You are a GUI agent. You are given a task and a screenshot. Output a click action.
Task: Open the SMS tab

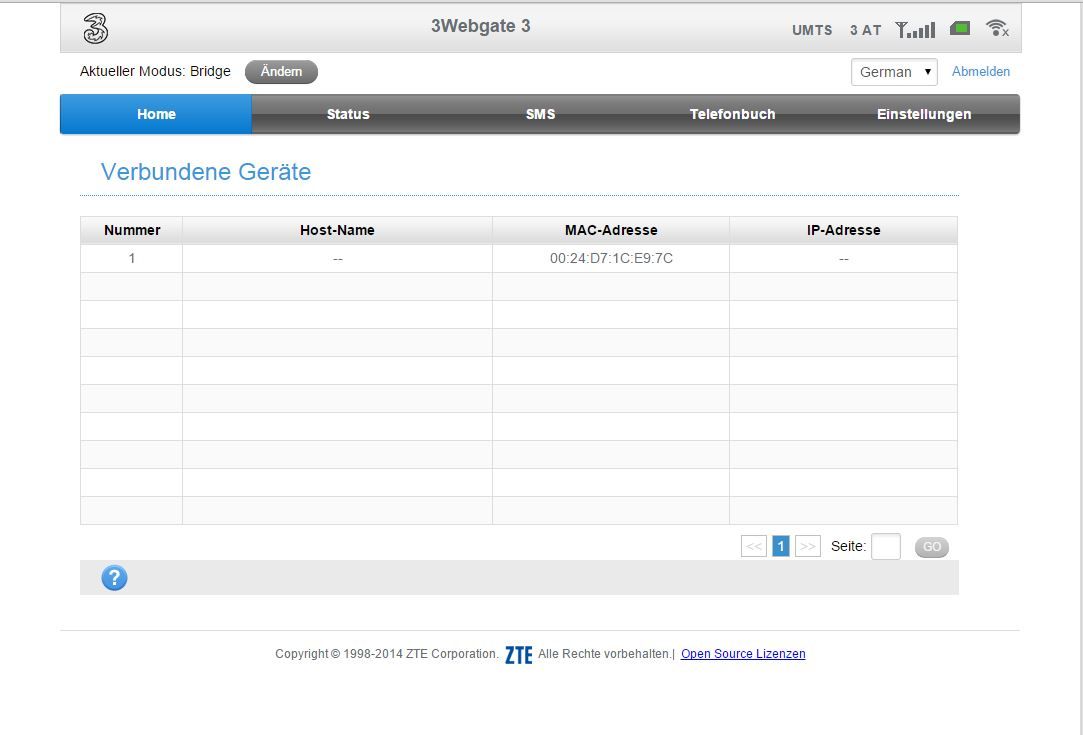[540, 114]
